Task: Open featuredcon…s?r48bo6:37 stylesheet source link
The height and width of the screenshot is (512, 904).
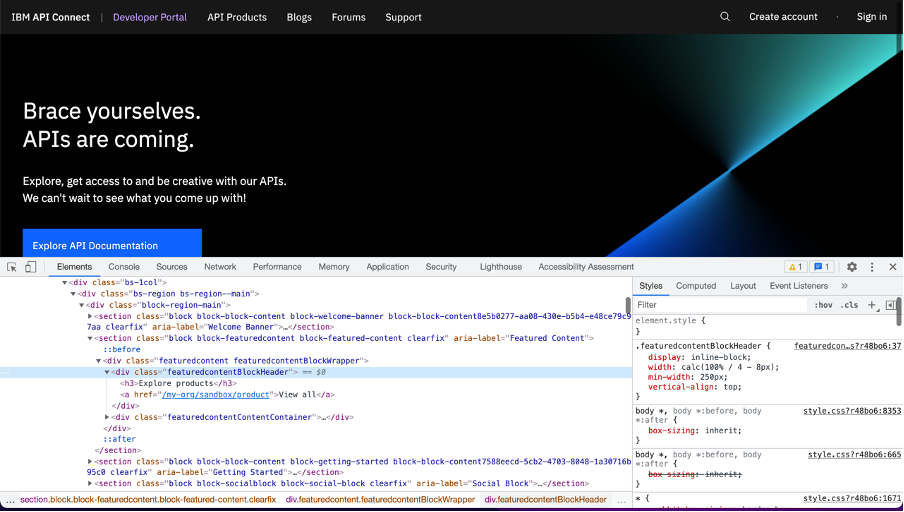Action: coord(848,346)
